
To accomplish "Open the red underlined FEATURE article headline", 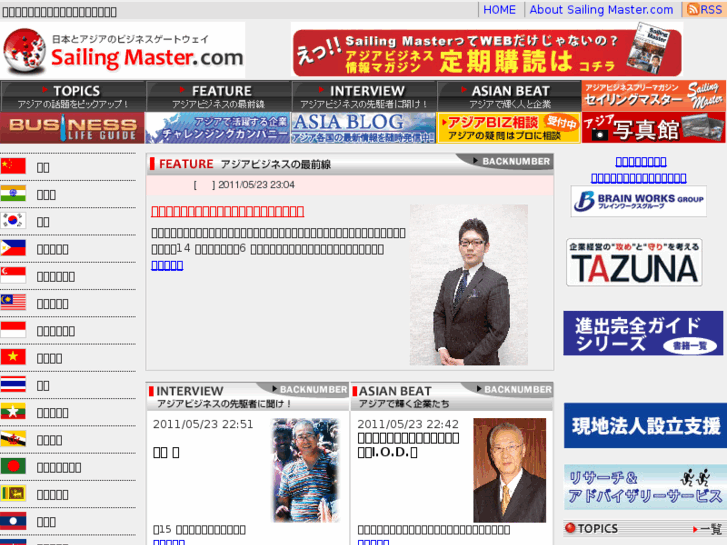I will pos(228,212).
